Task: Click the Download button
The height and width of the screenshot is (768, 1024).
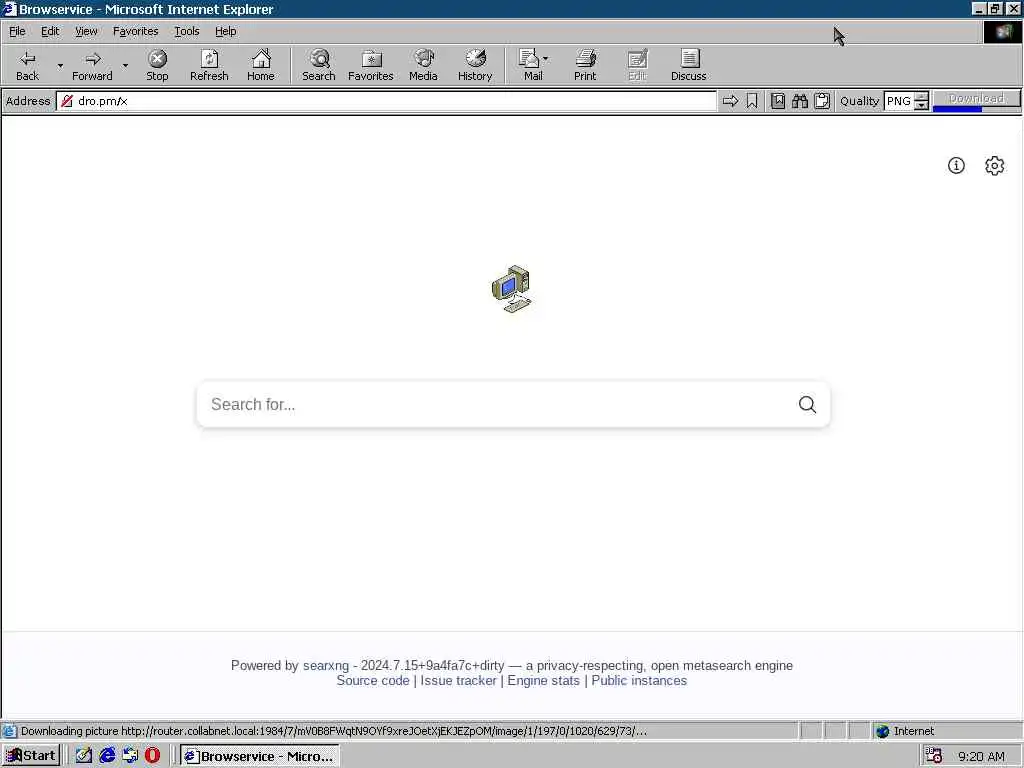Action: coord(976,99)
